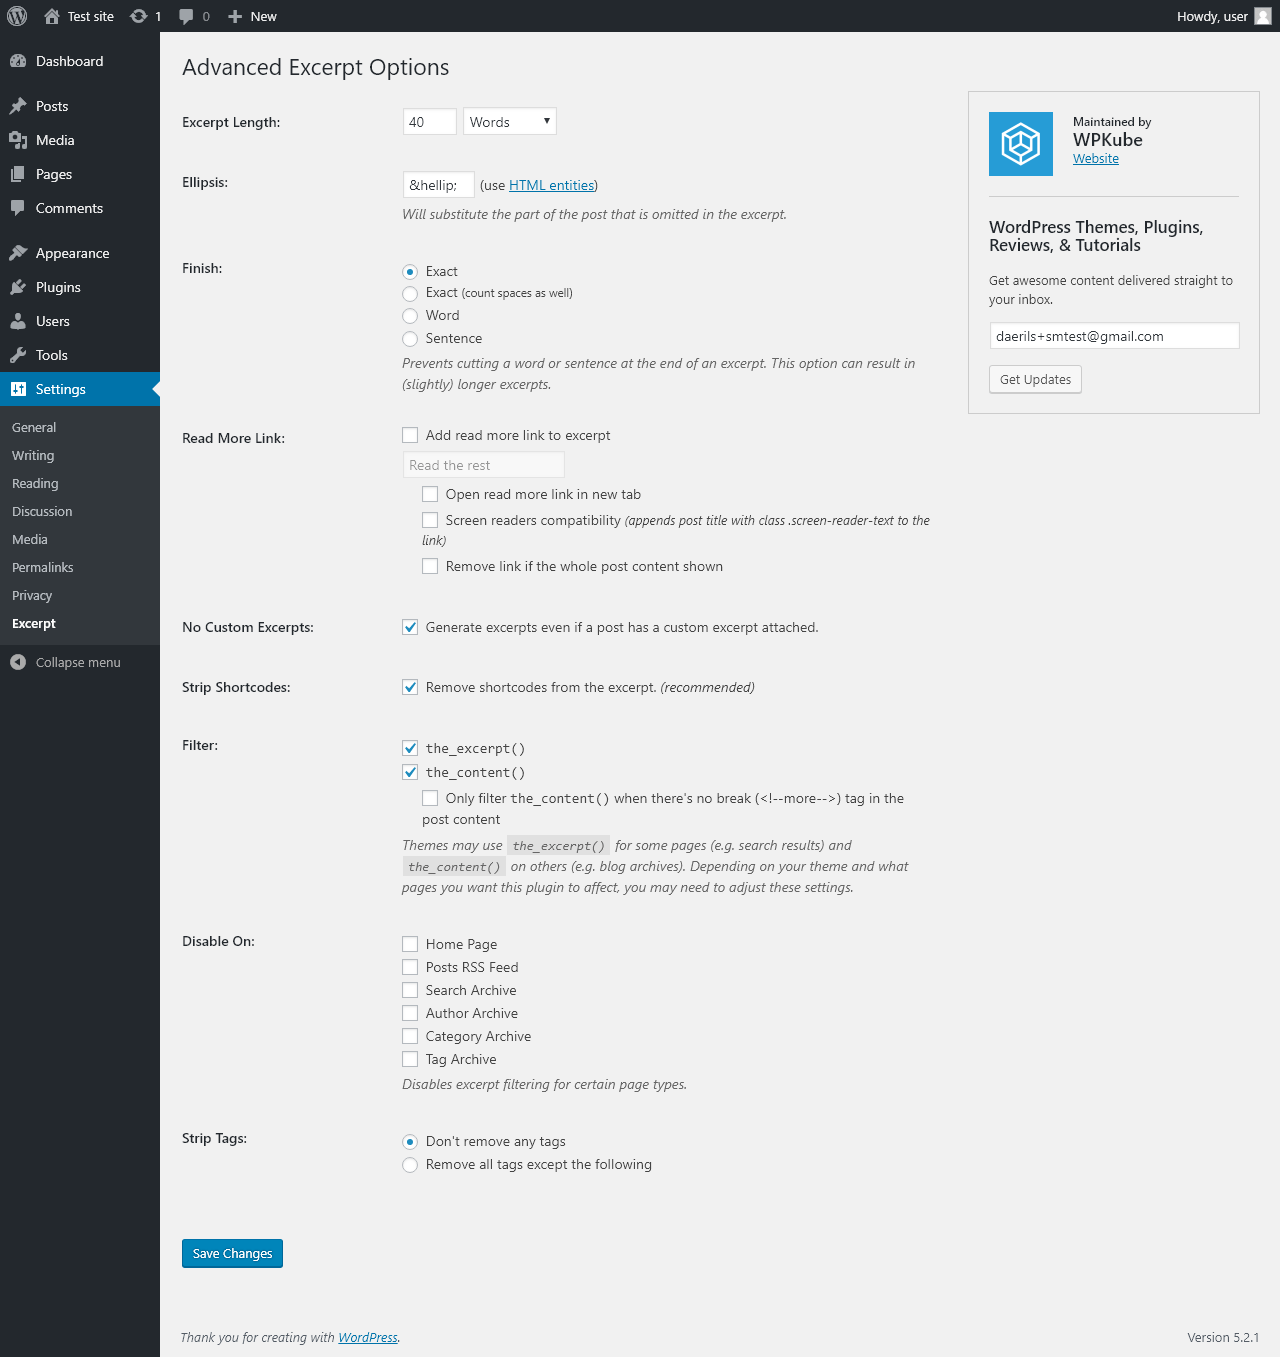
Task: Enable 'Add read more link to excerpt'
Action: [x=410, y=435]
